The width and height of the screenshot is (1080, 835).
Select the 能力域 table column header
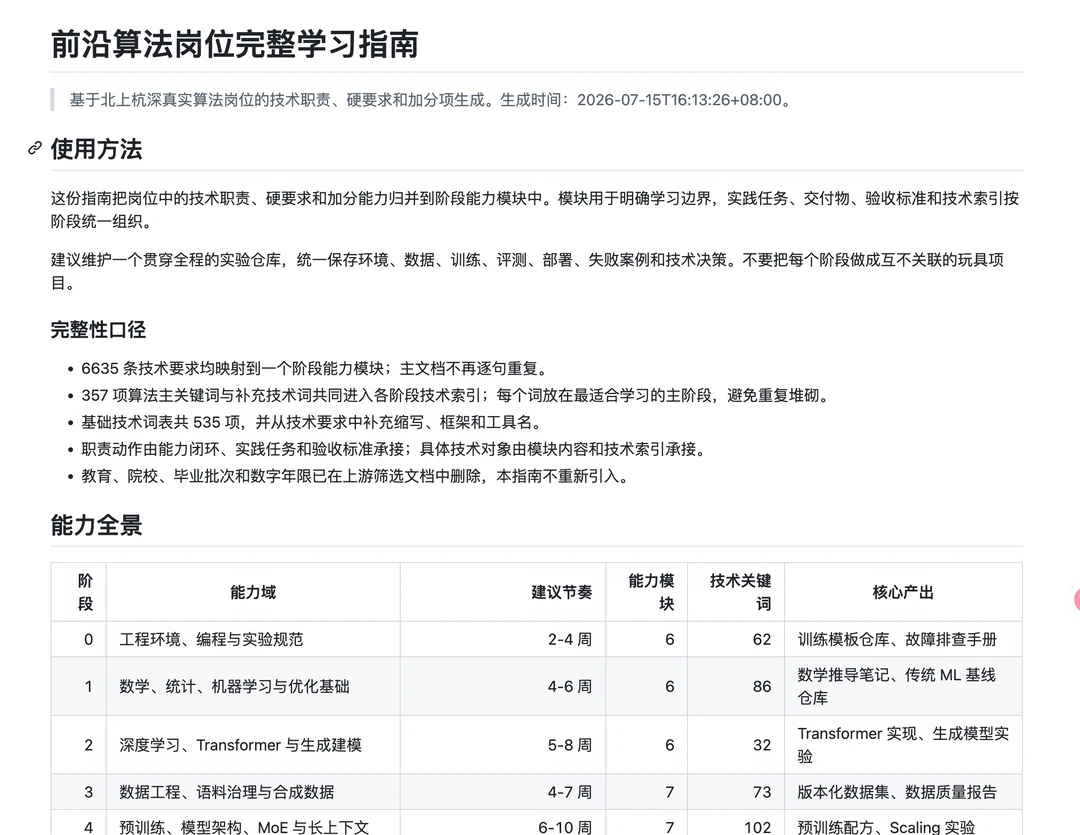coord(253,592)
